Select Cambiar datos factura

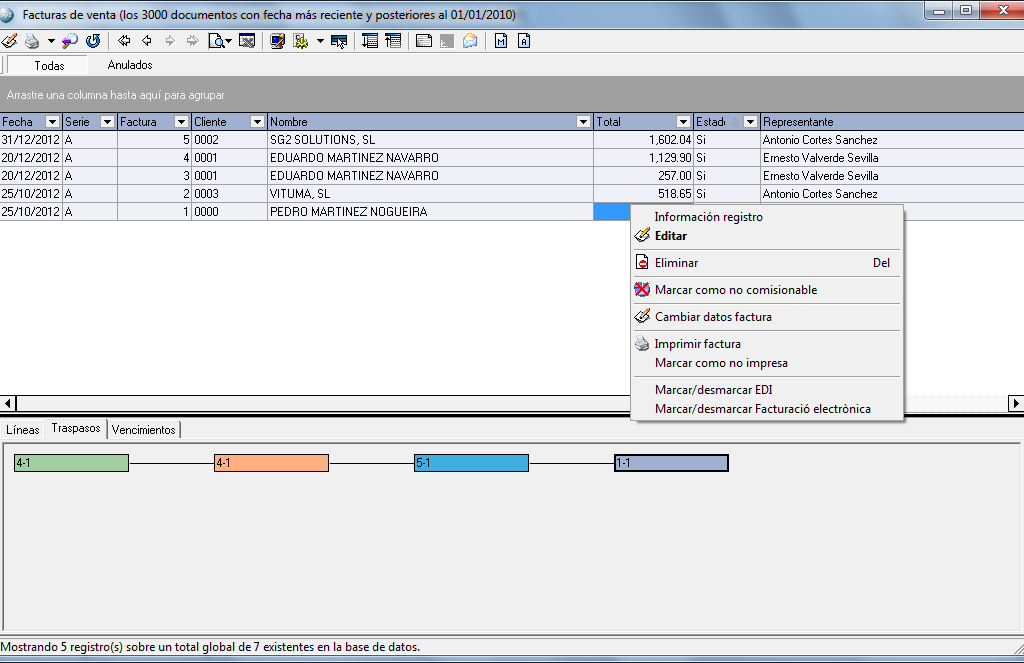[767, 317]
